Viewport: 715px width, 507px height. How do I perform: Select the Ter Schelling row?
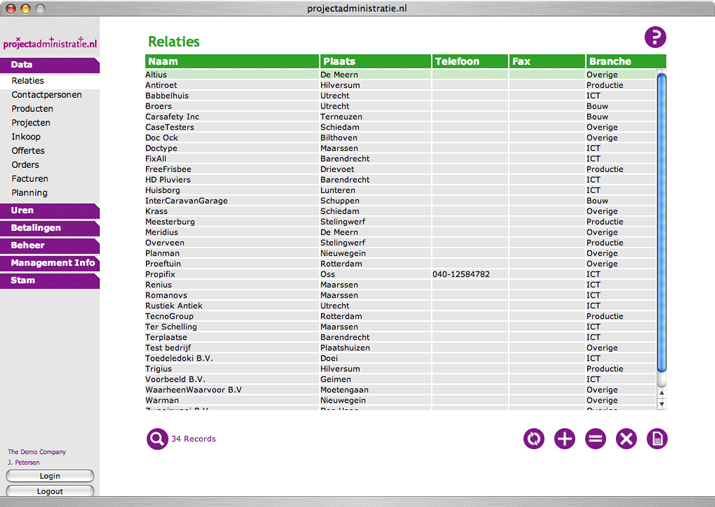click(400, 327)
